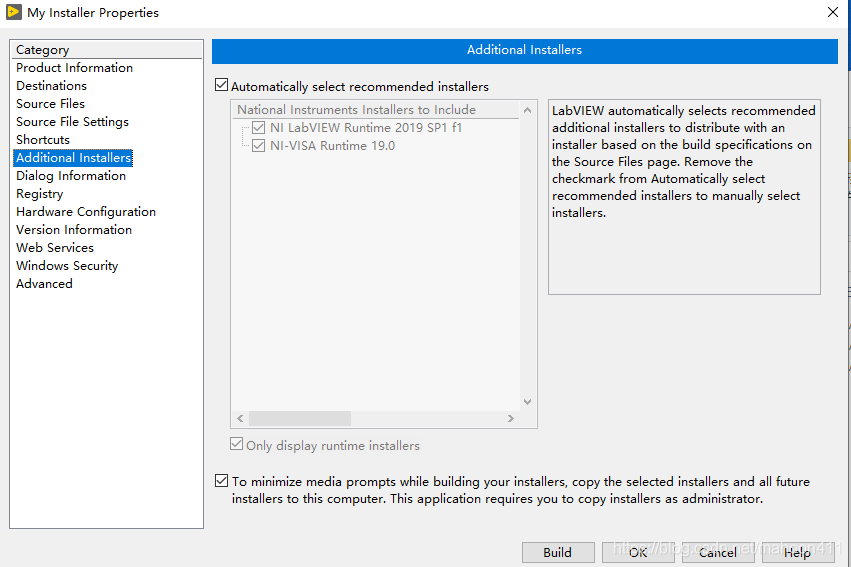Viewport: 851px width, 567px height.
Task: Open the Windows Security category
Action: click(67, 266)
